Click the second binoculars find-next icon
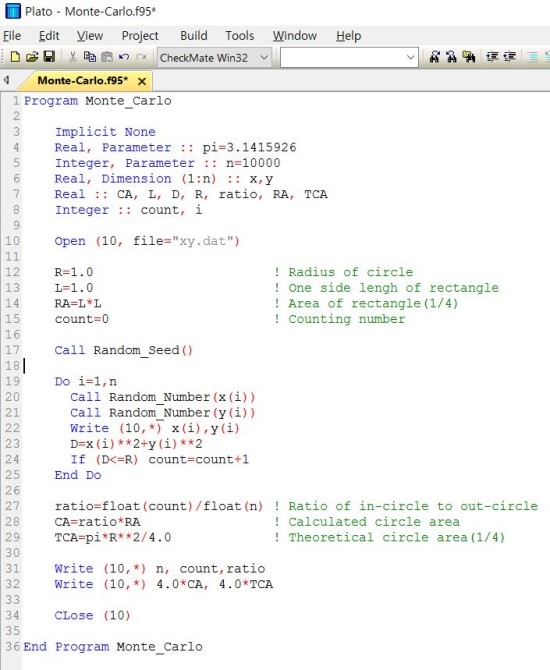The image size is (550, 670). point(451,57)
